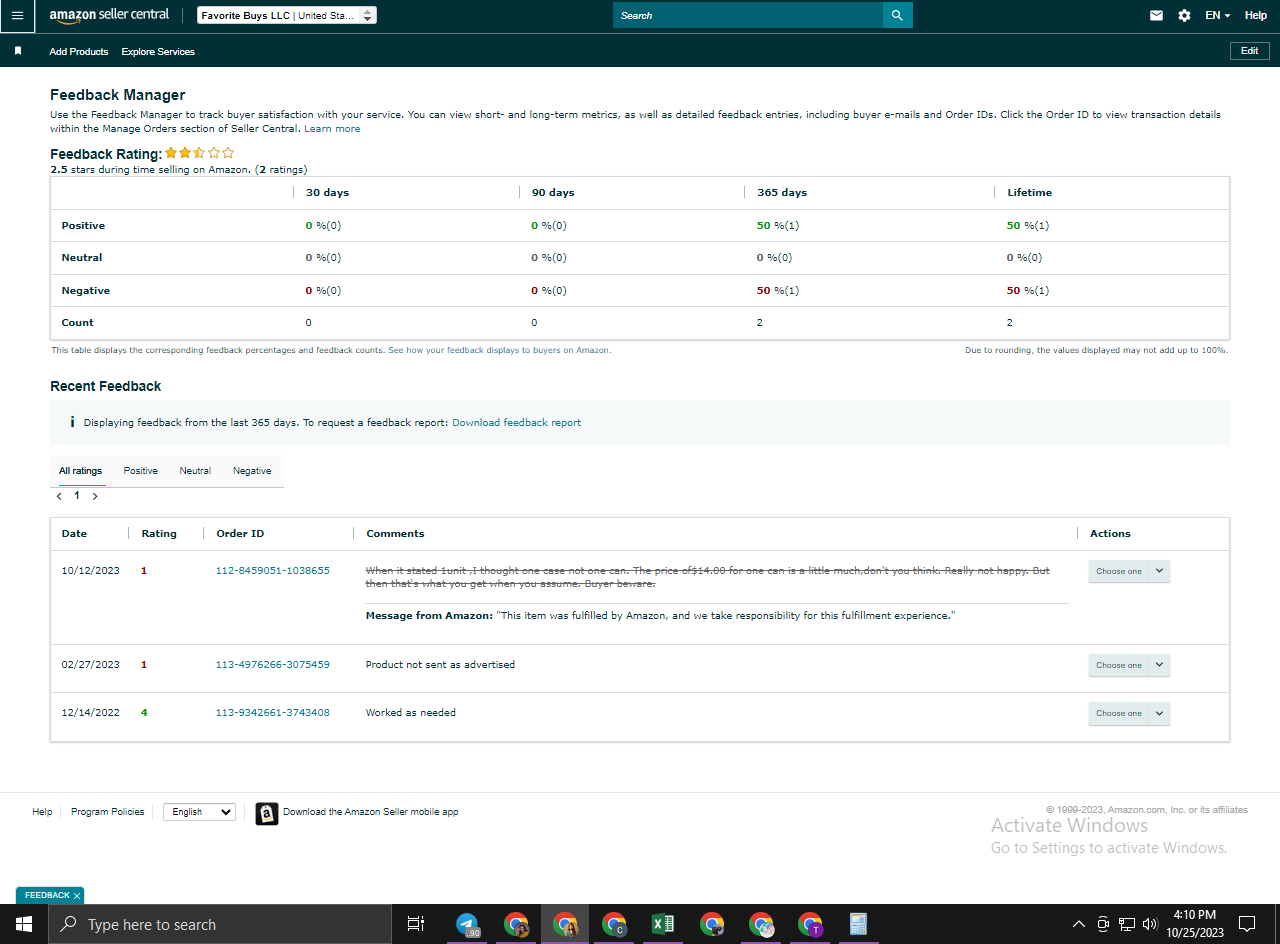This screenshot has width=1280, height=944.
Task: Open Telegram from the taskbar
Action: click(467, 924)
